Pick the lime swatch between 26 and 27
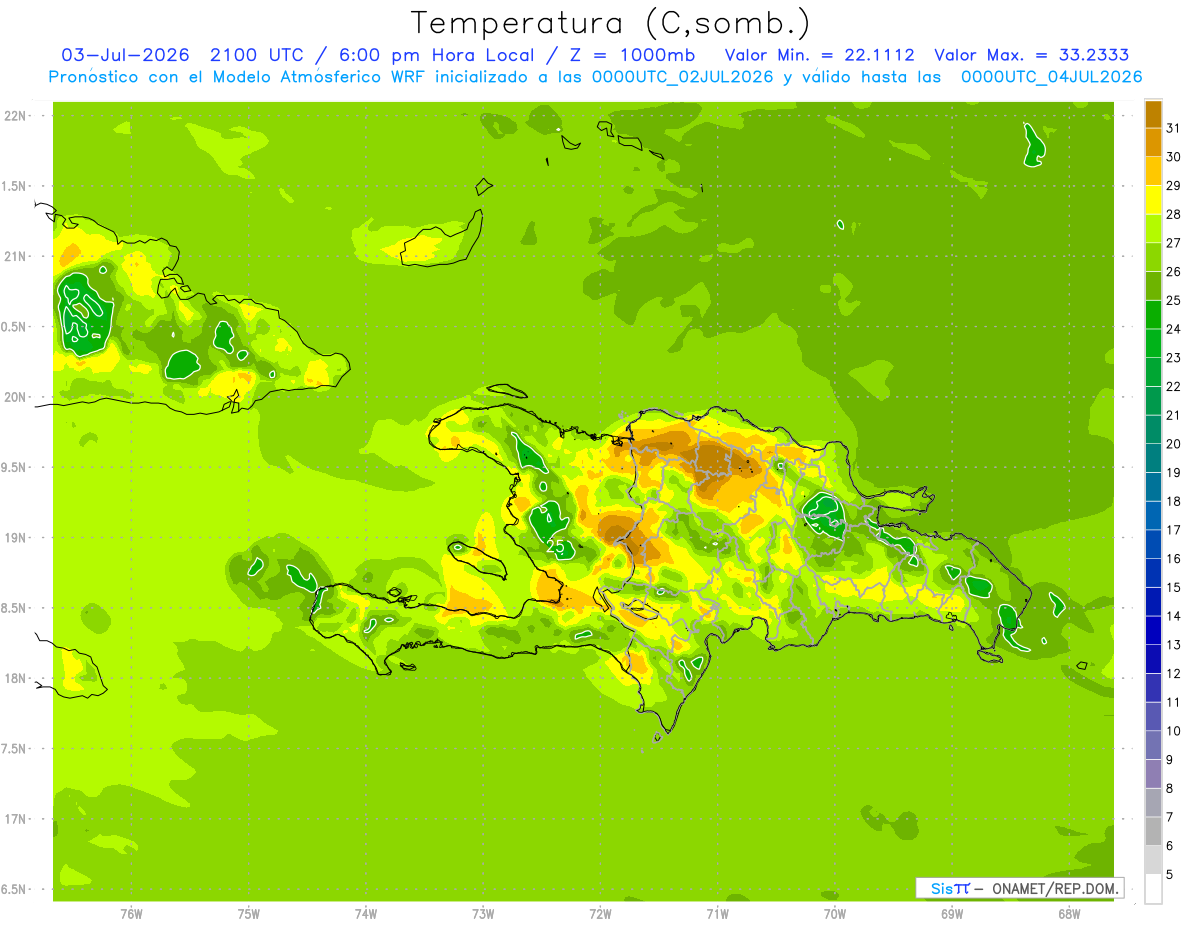 pyautogui.click(x=1153, y=257)
